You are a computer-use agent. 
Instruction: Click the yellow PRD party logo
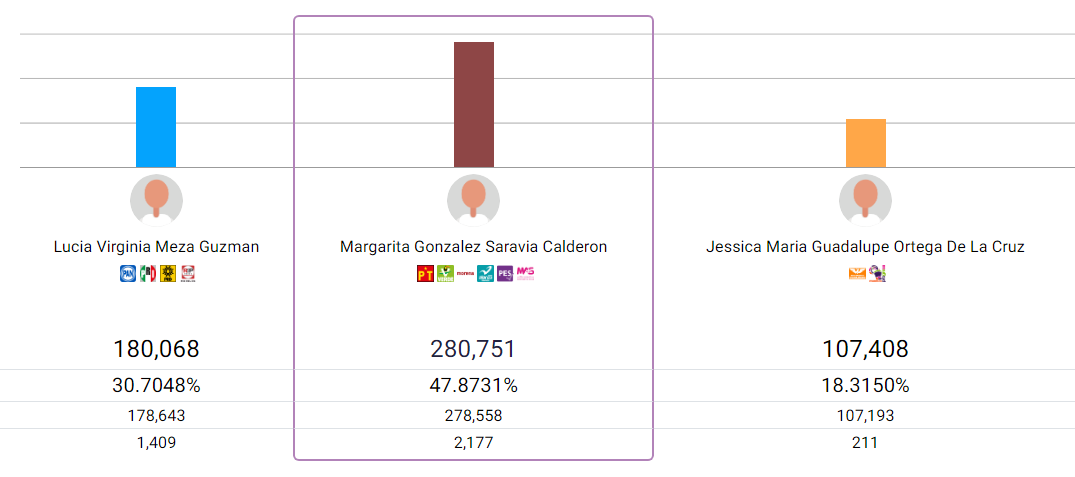coord(167,273)
